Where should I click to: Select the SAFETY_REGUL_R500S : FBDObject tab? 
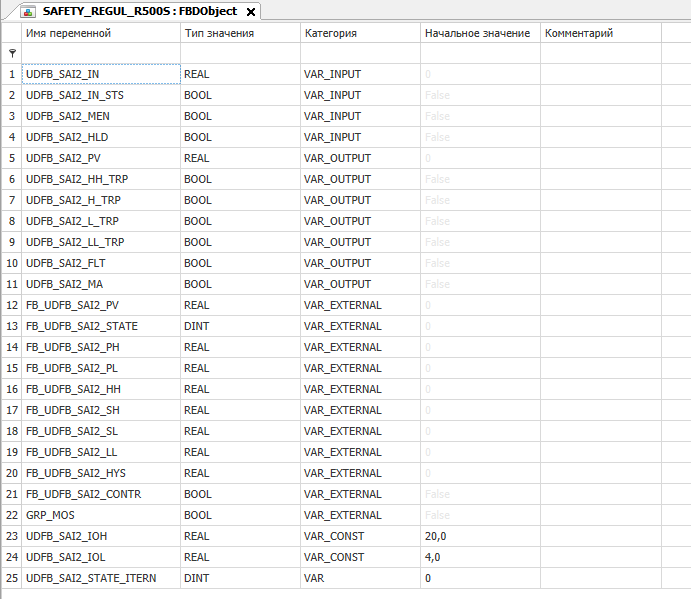137,12
